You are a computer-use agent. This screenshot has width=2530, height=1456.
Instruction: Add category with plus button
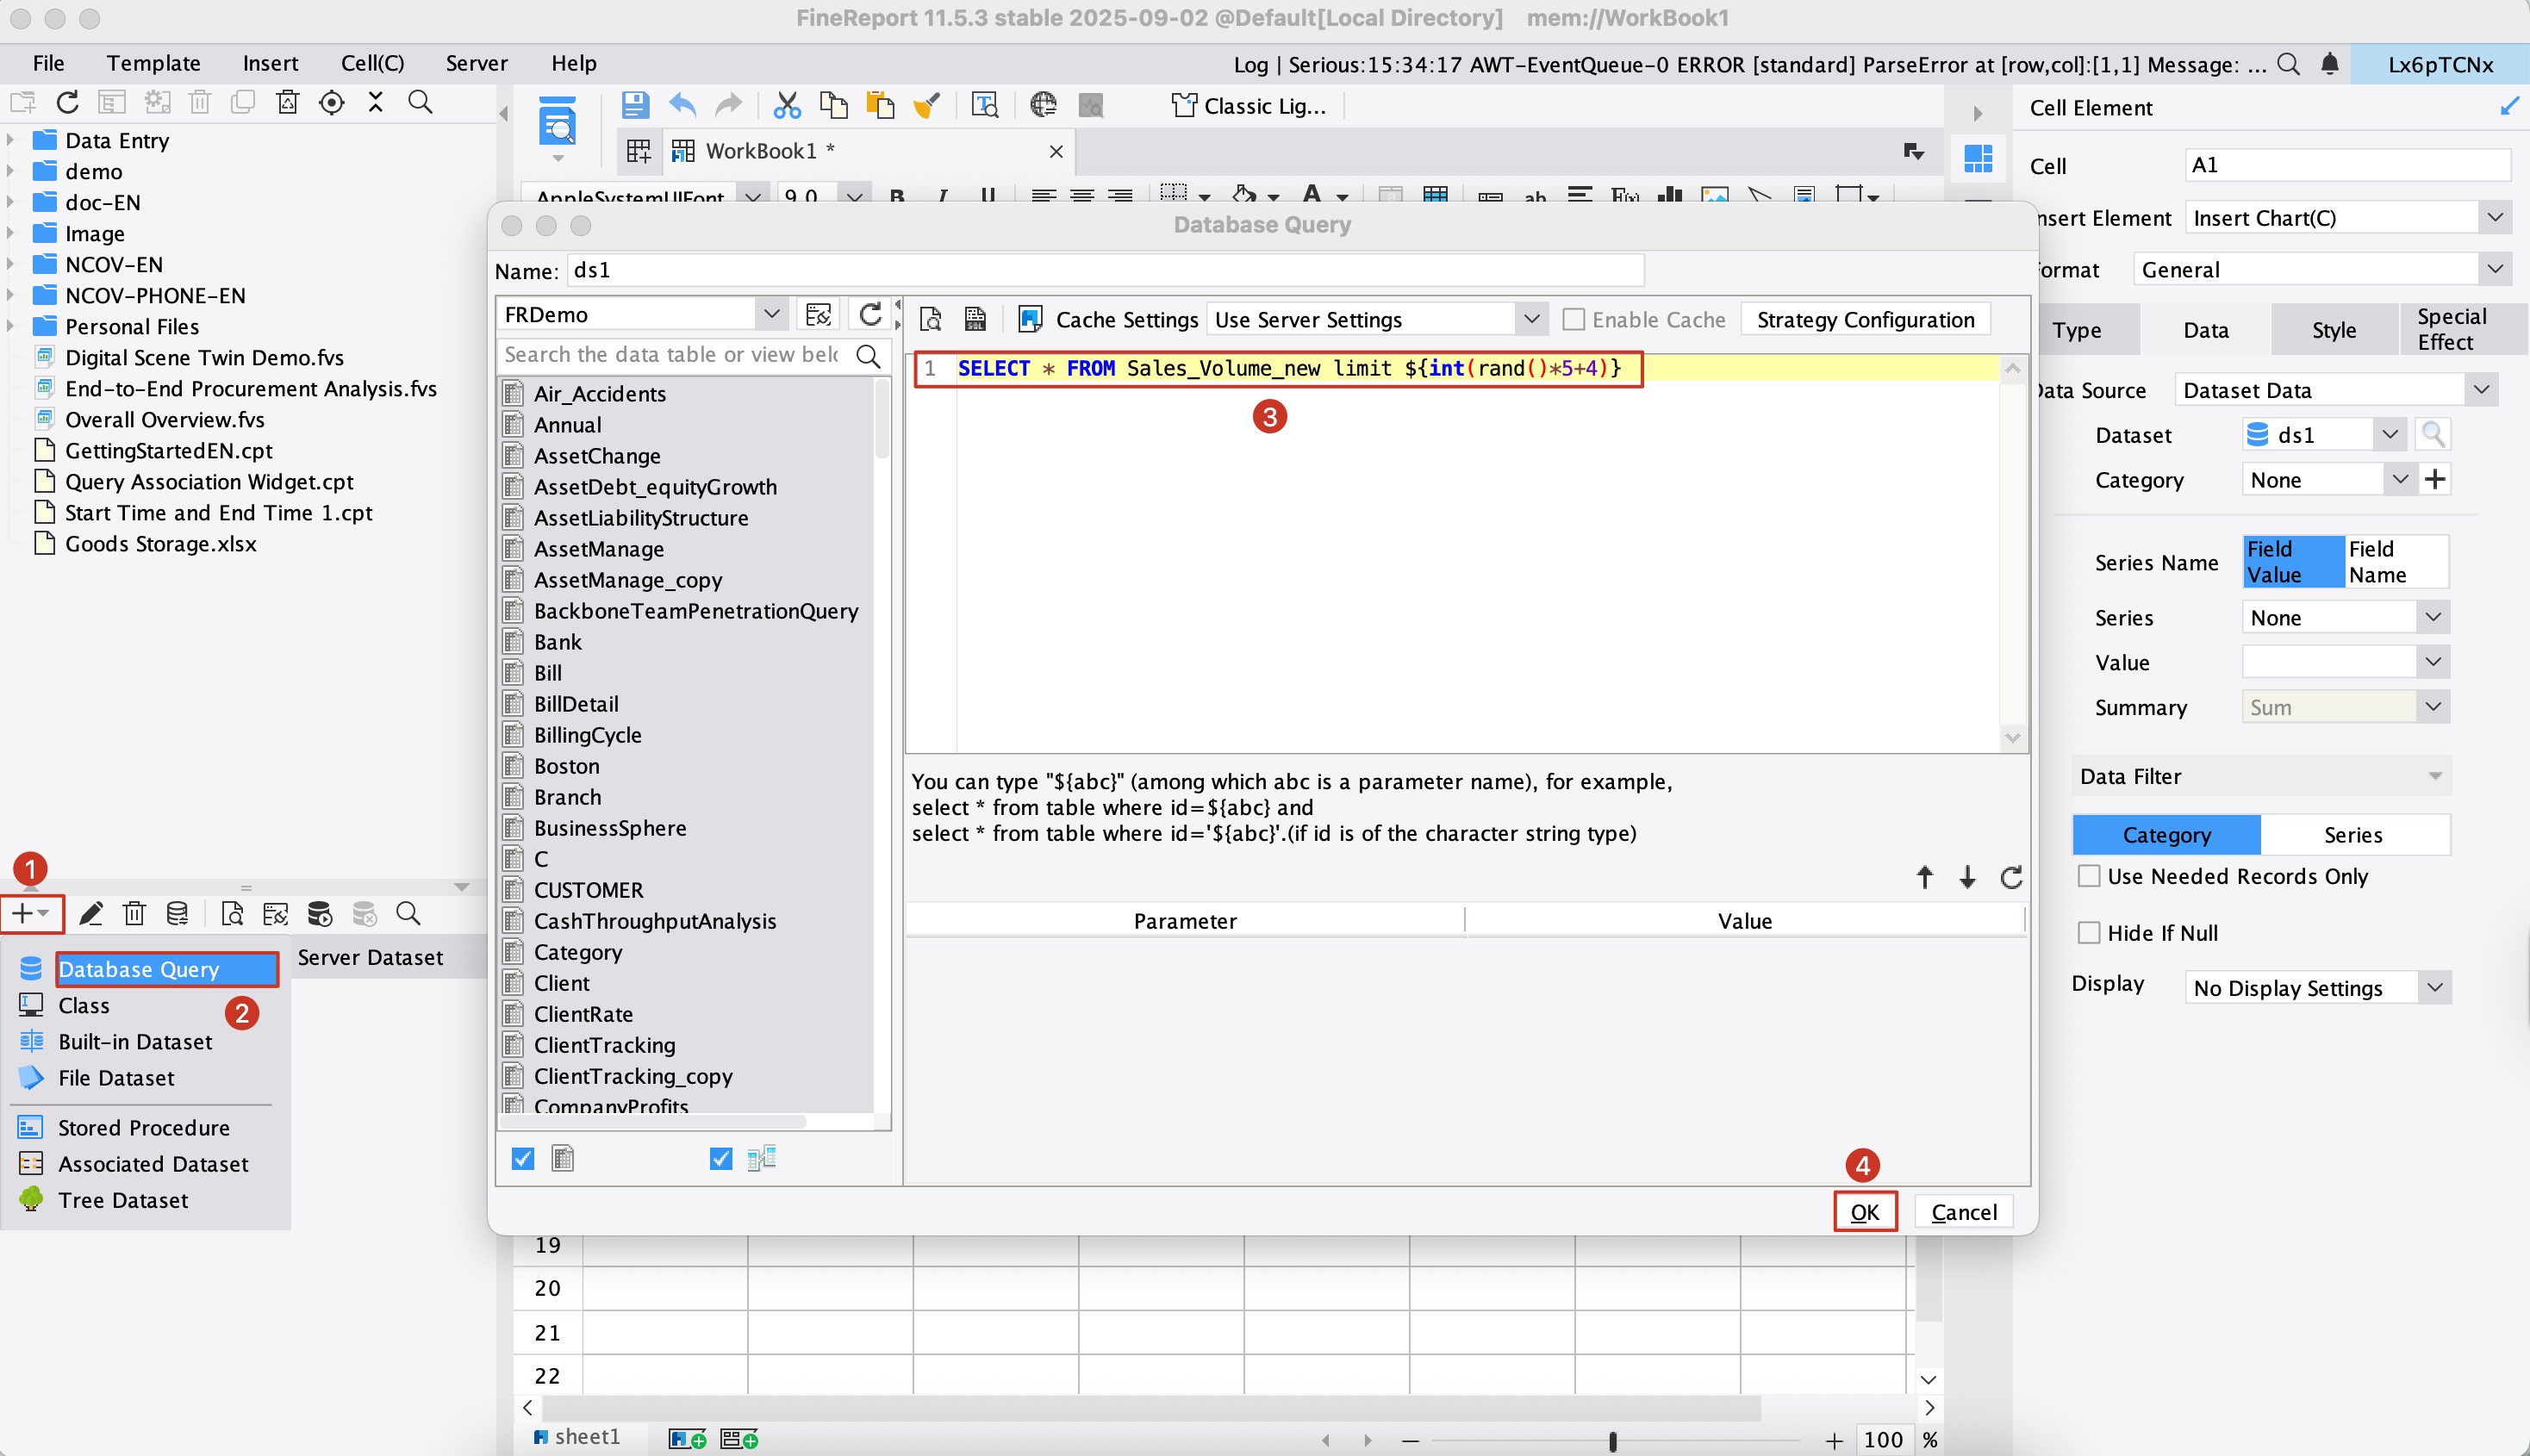(2434, 479)
